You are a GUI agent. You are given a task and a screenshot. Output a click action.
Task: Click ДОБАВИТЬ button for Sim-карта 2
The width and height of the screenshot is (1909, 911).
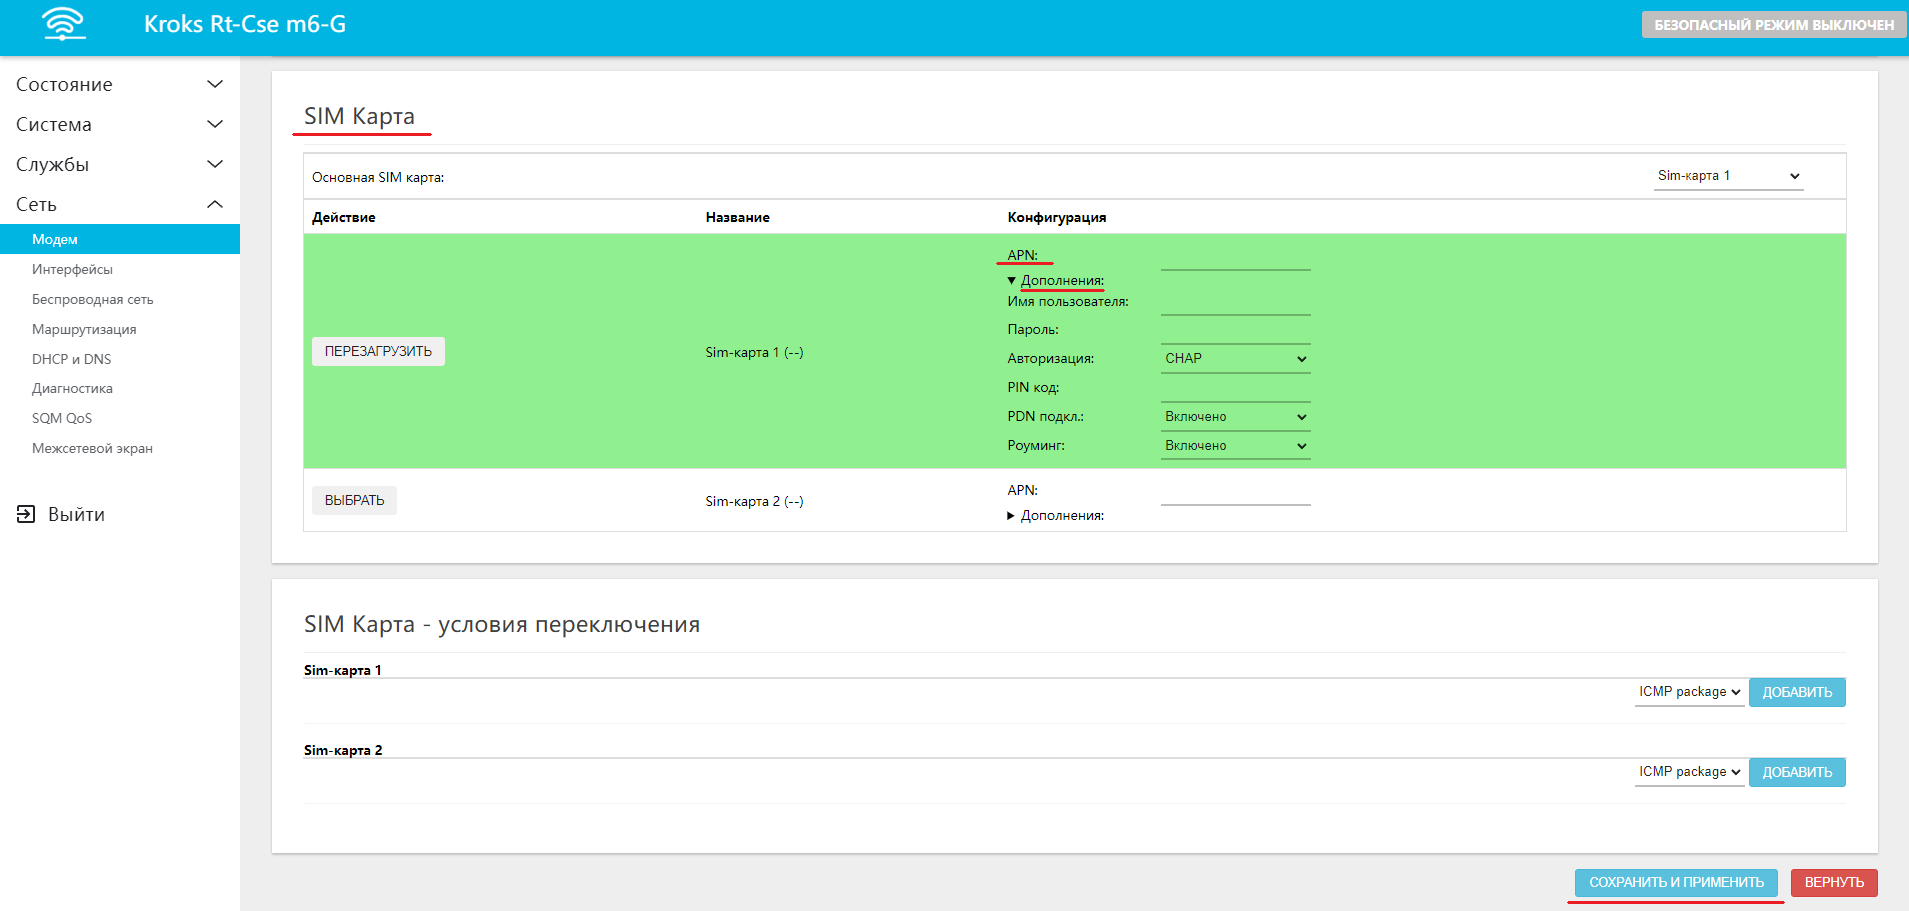pyautogui.click(x=1797, y=772)
